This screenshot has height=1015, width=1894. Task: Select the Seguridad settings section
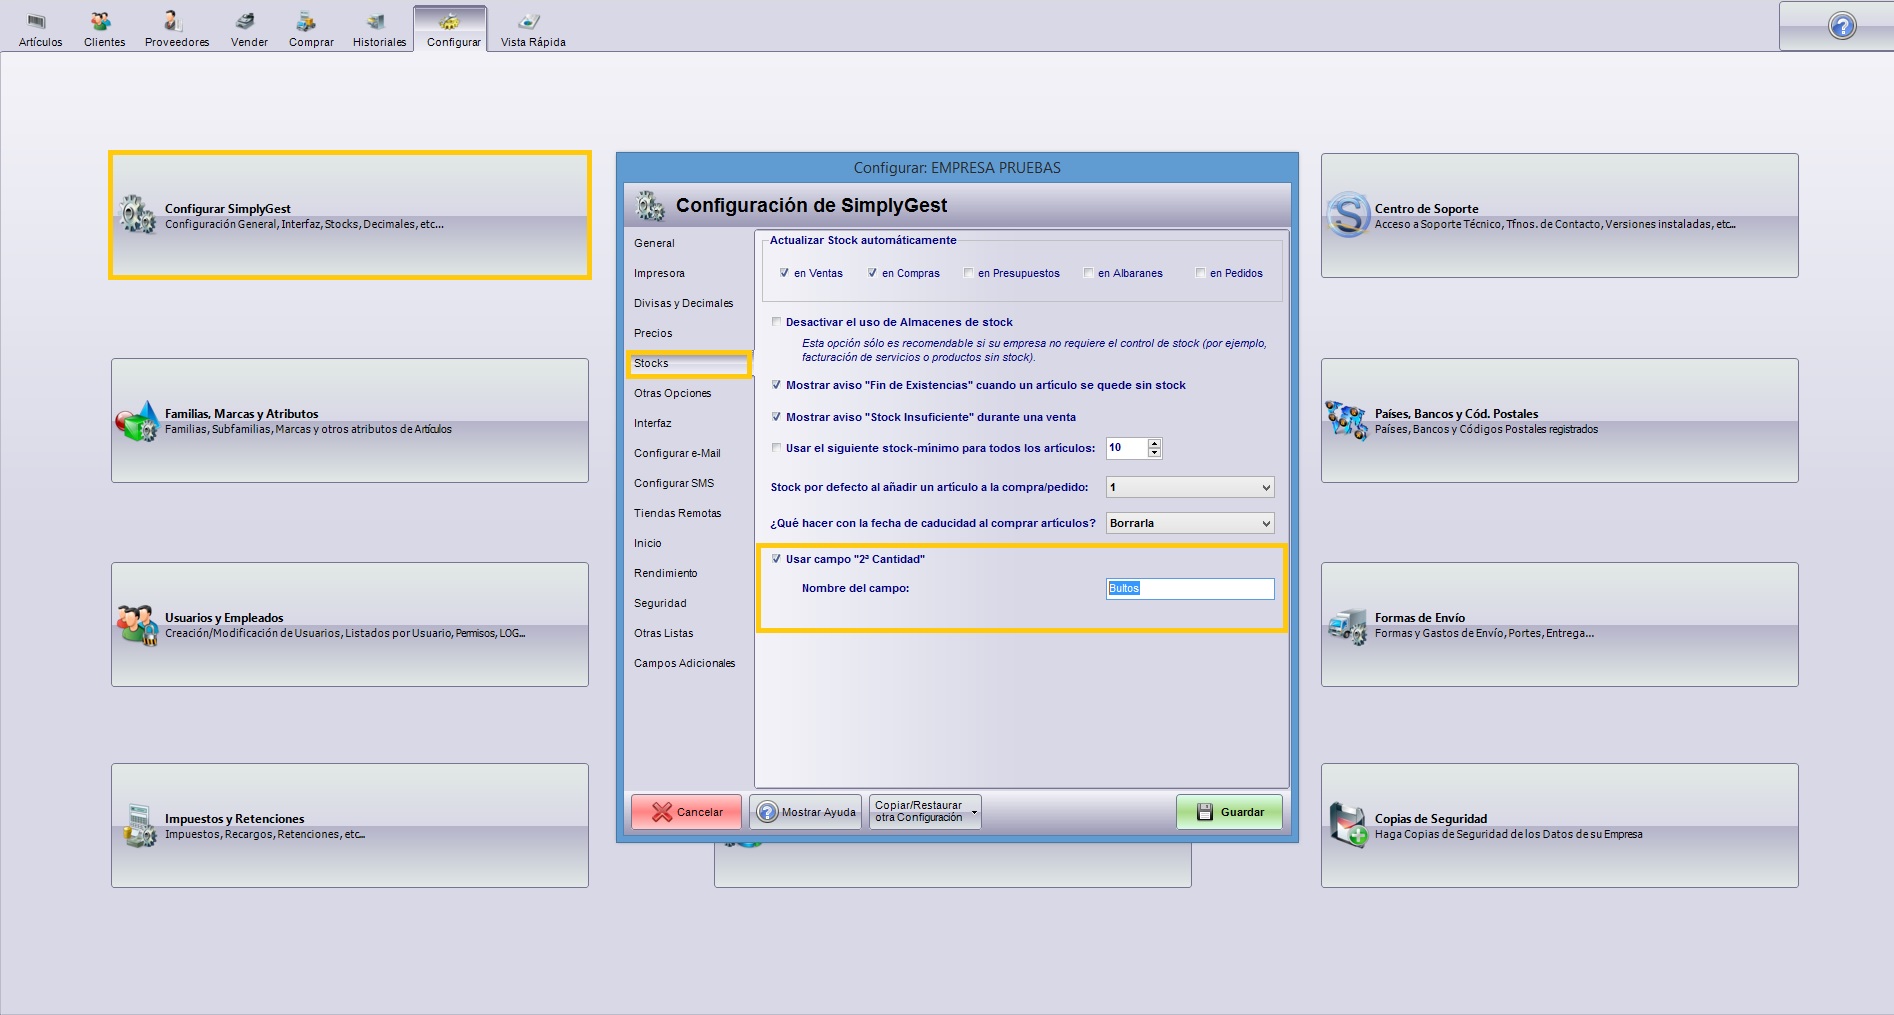660,603
